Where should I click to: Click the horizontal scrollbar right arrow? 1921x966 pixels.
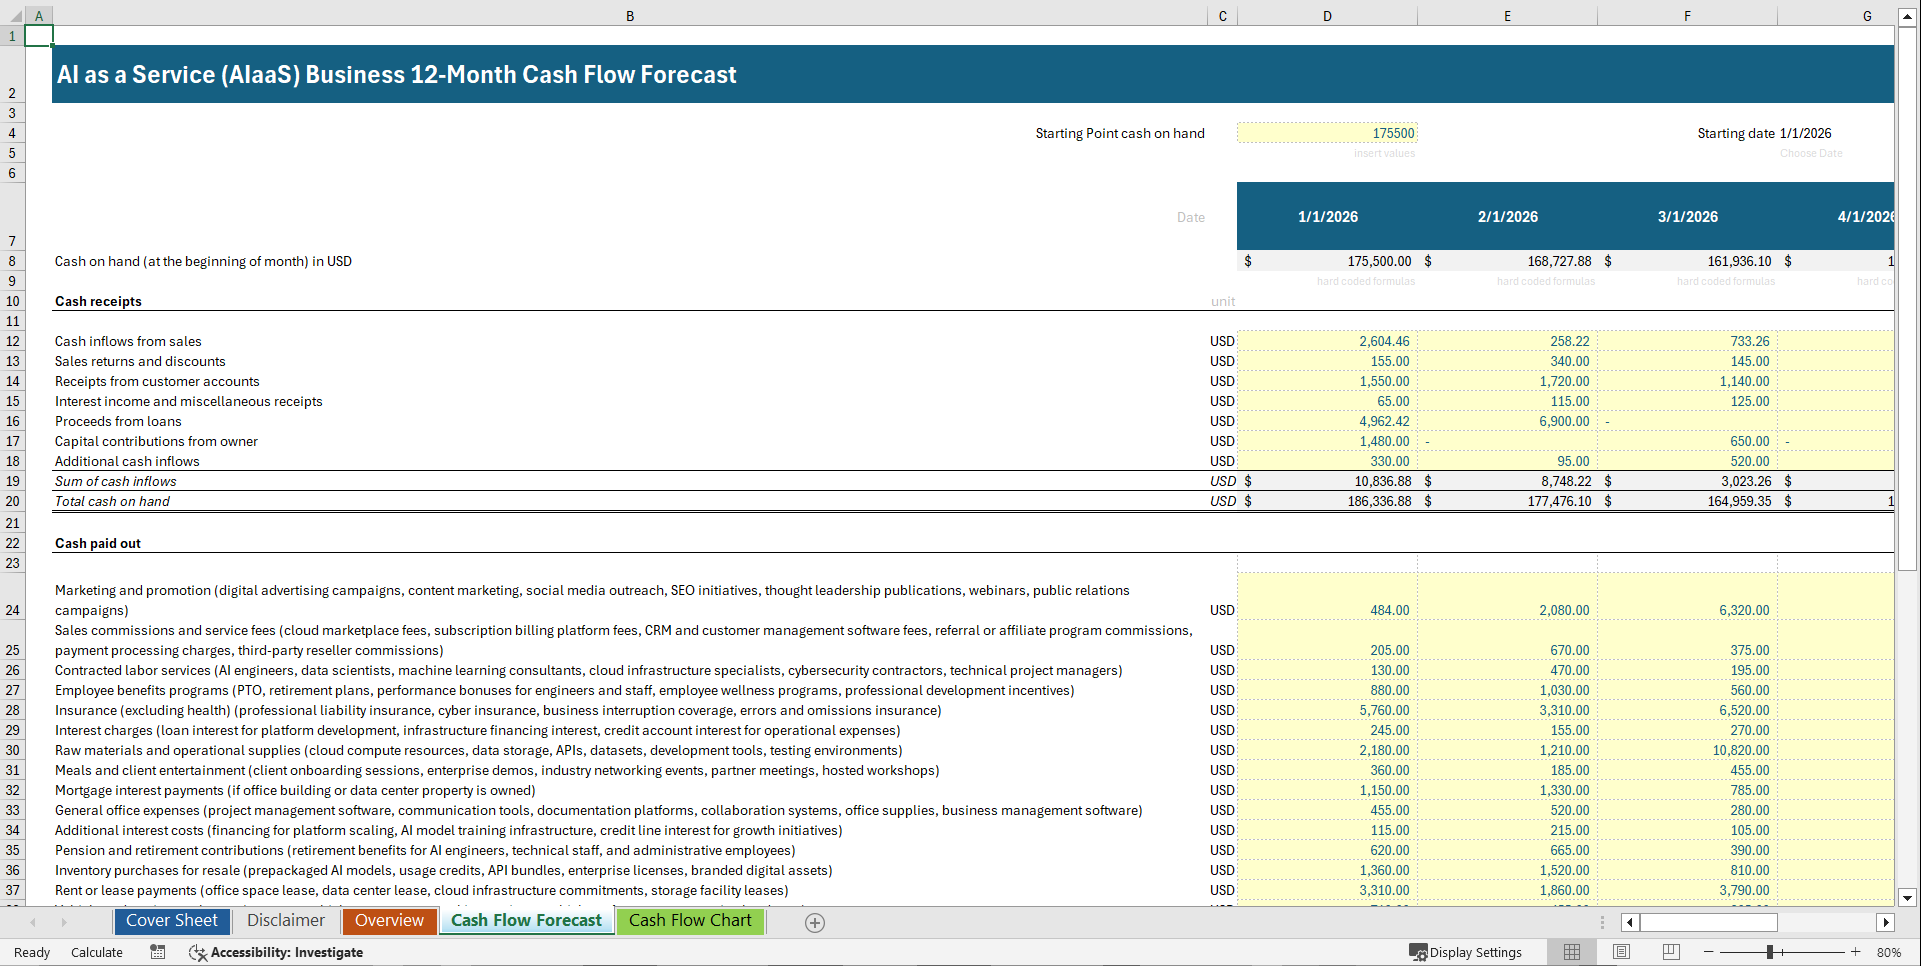point(1887,922)
